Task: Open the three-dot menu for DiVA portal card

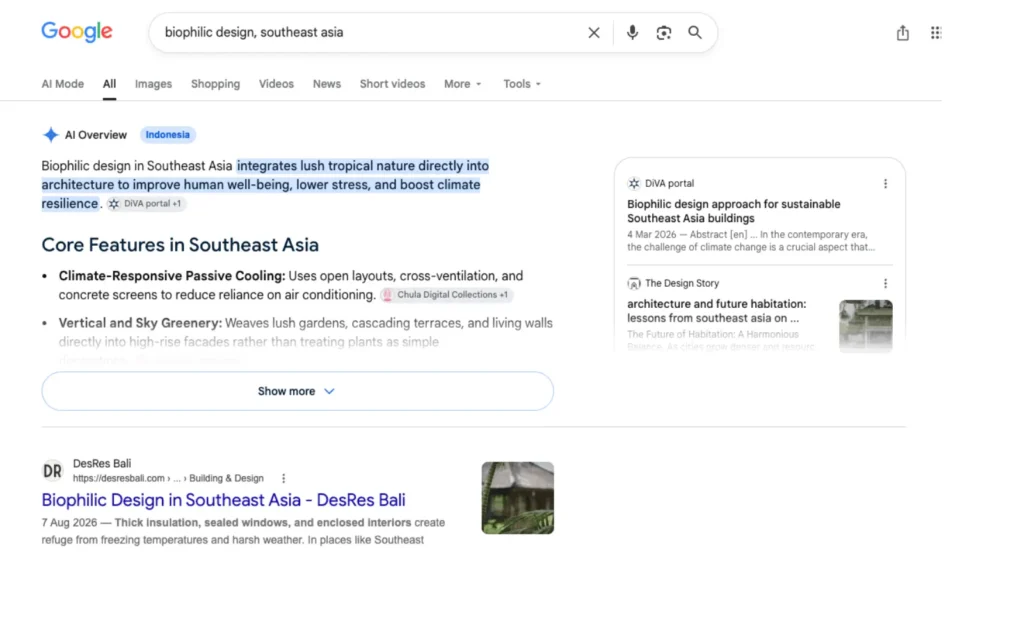Action: click(x=885, y=184)
